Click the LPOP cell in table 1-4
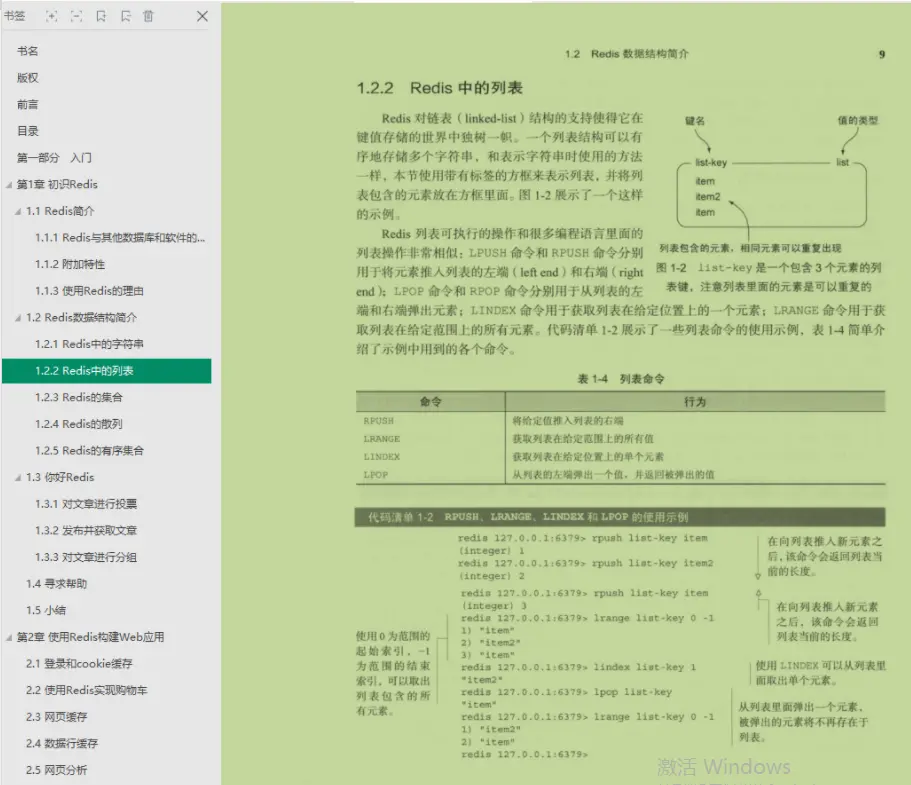911x785 pixels. tap(375, 475)
